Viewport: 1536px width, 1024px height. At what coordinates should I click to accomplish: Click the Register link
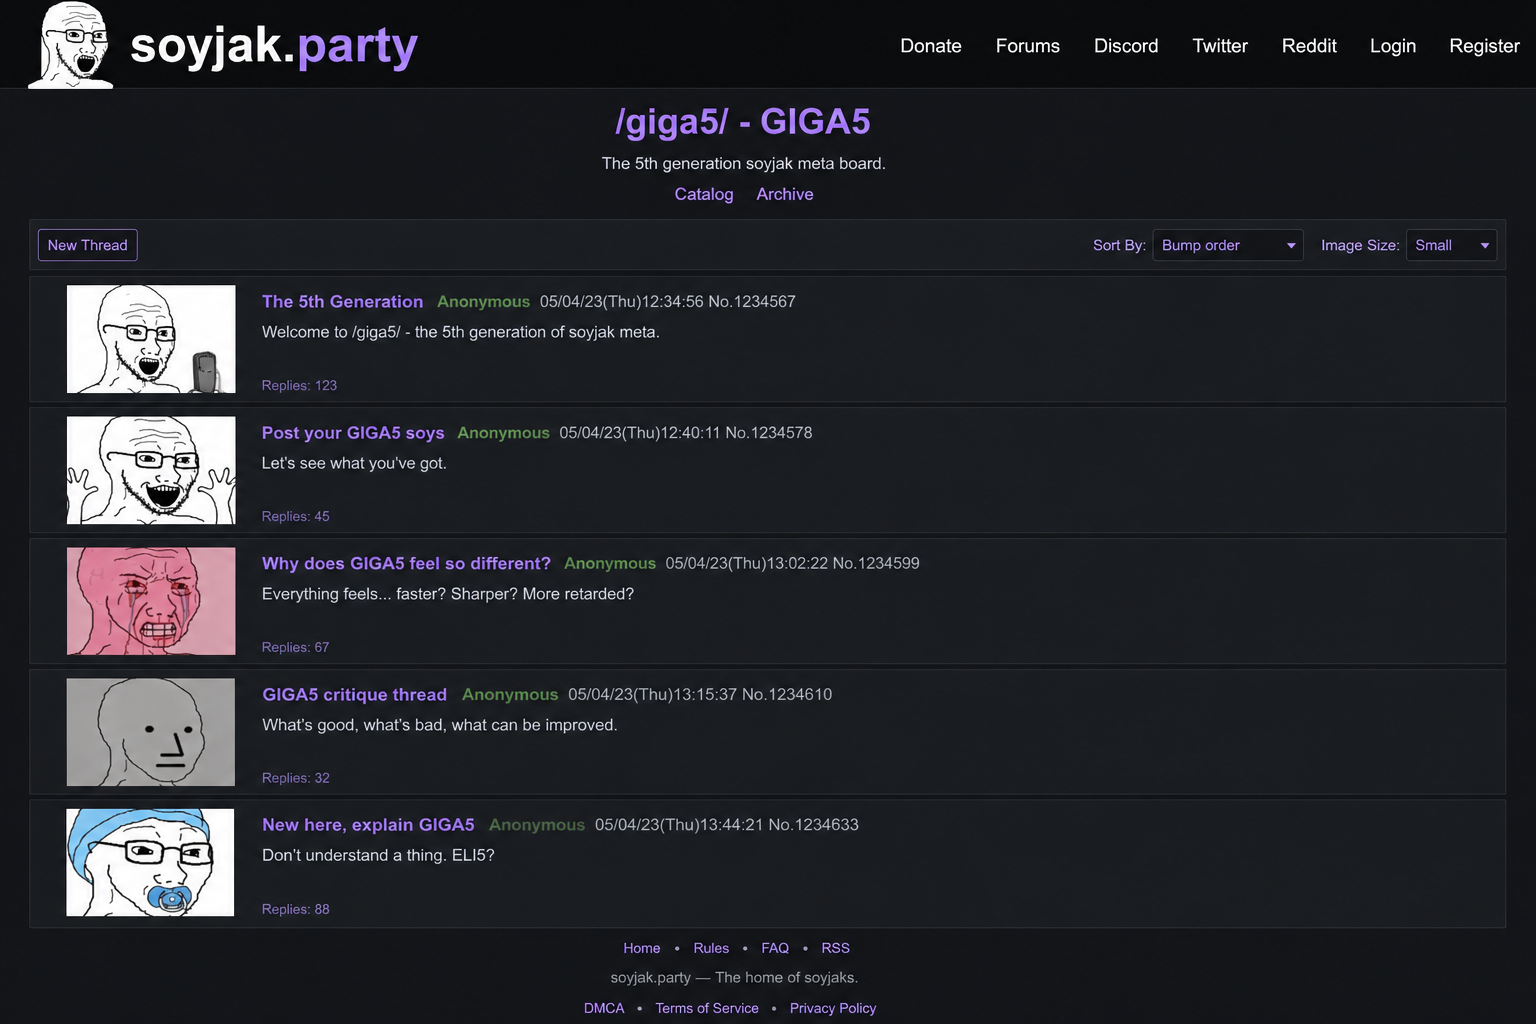pos(1483,46)
